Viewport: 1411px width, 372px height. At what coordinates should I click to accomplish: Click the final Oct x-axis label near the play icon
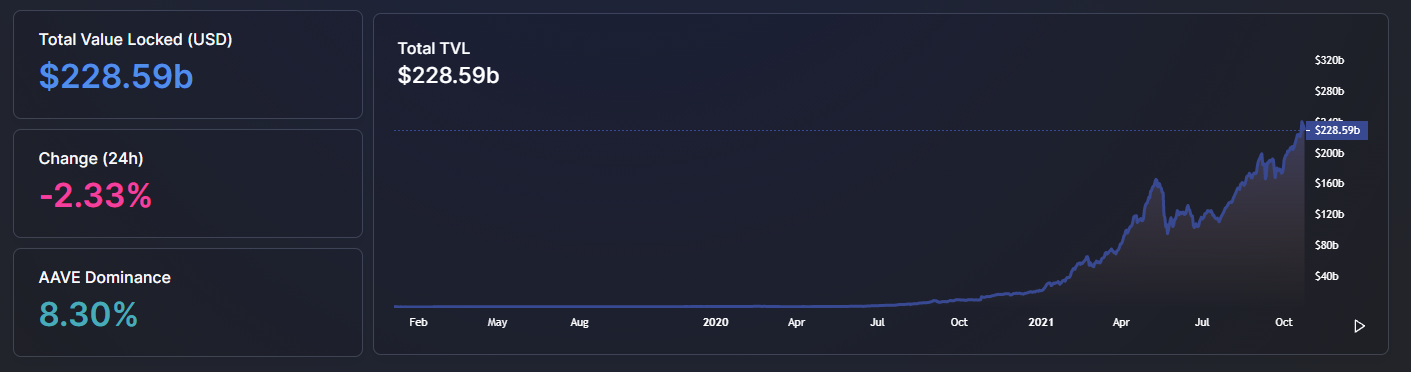coord(1285,323)
